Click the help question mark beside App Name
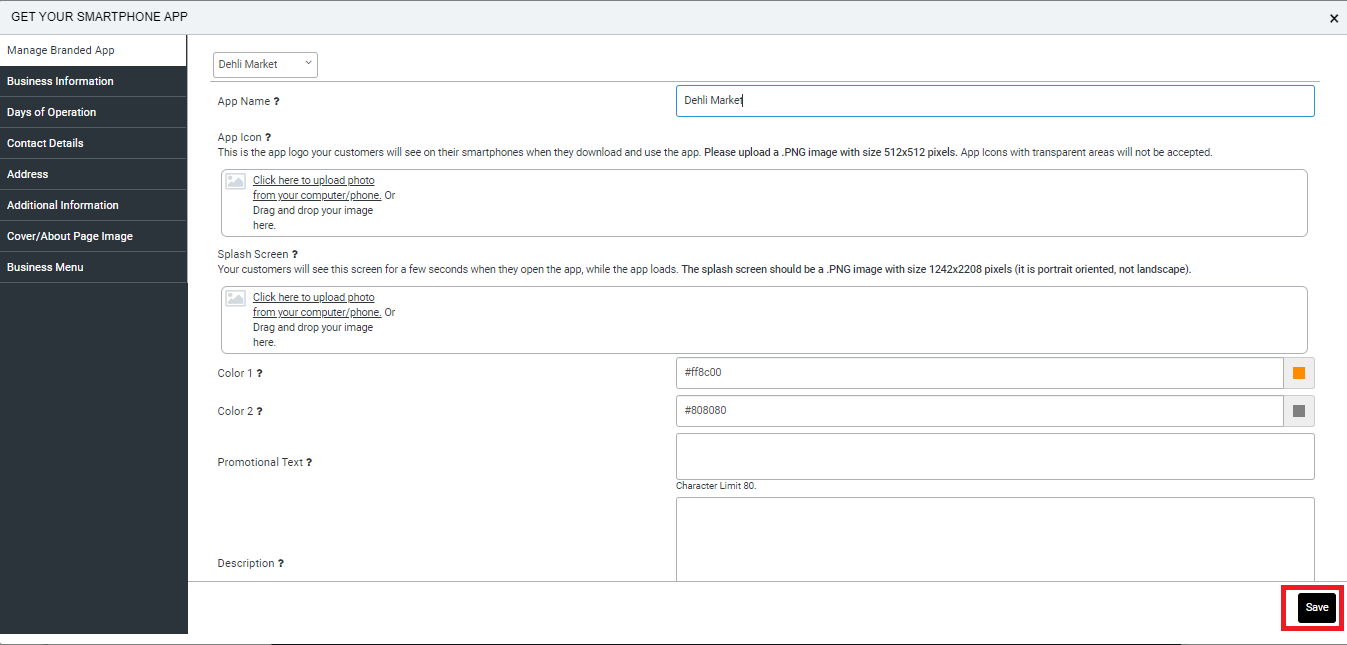 pos(276,102)
